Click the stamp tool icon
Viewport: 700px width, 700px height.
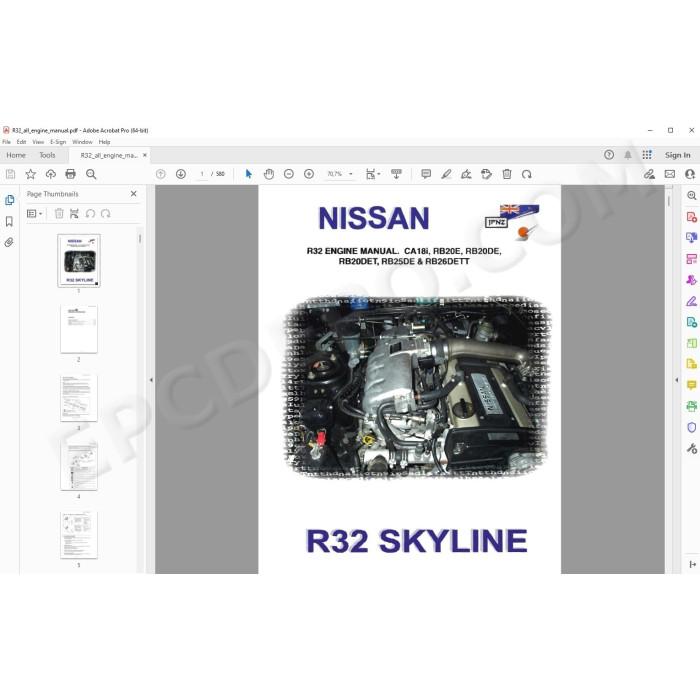click(x=487, y=174)
